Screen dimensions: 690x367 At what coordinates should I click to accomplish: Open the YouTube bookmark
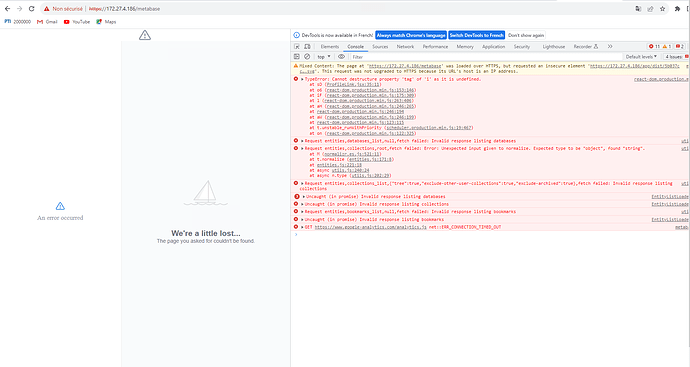77,22
